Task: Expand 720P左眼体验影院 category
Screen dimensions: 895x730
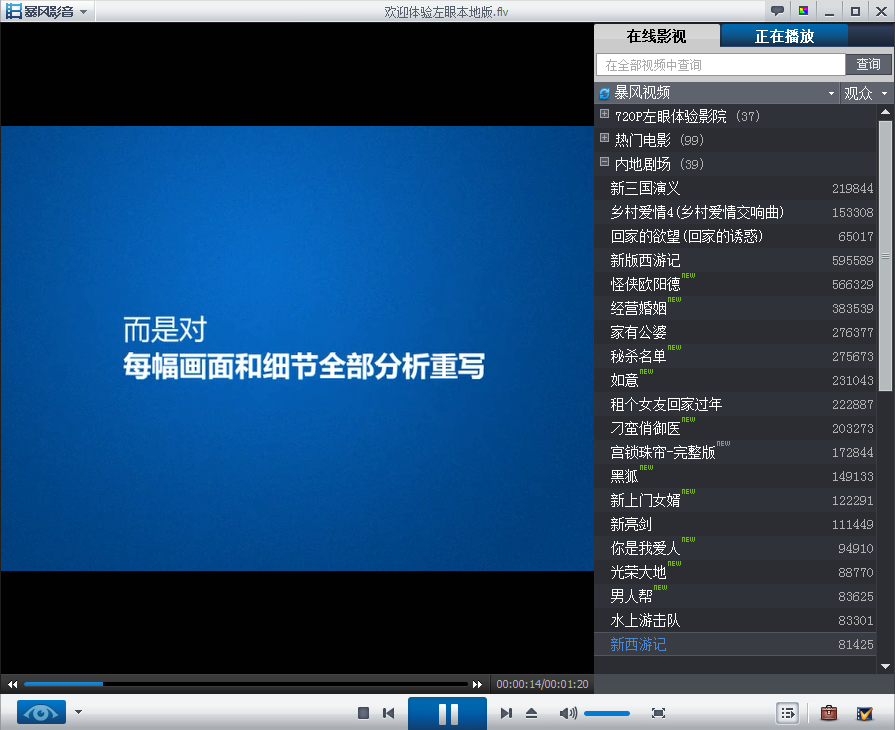Action: [x=604, y=114]
